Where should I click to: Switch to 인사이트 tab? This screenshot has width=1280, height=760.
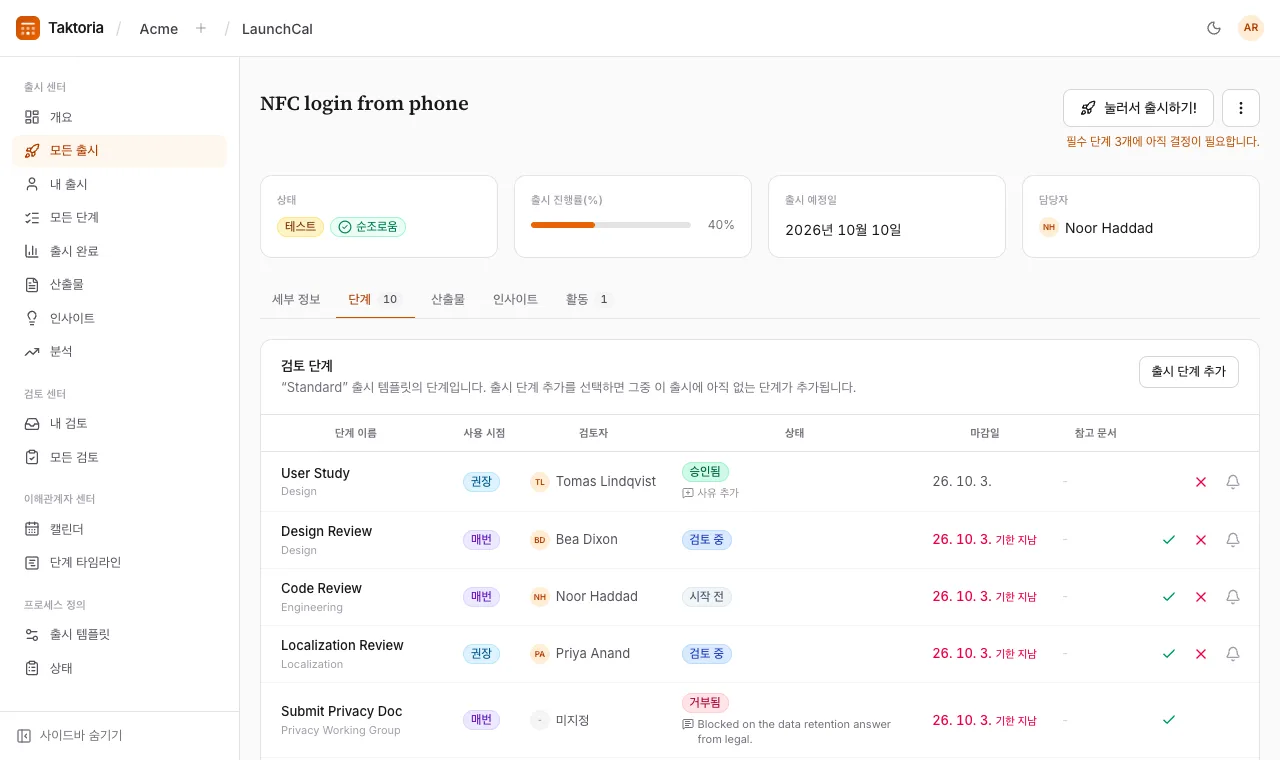click(515, 299)
